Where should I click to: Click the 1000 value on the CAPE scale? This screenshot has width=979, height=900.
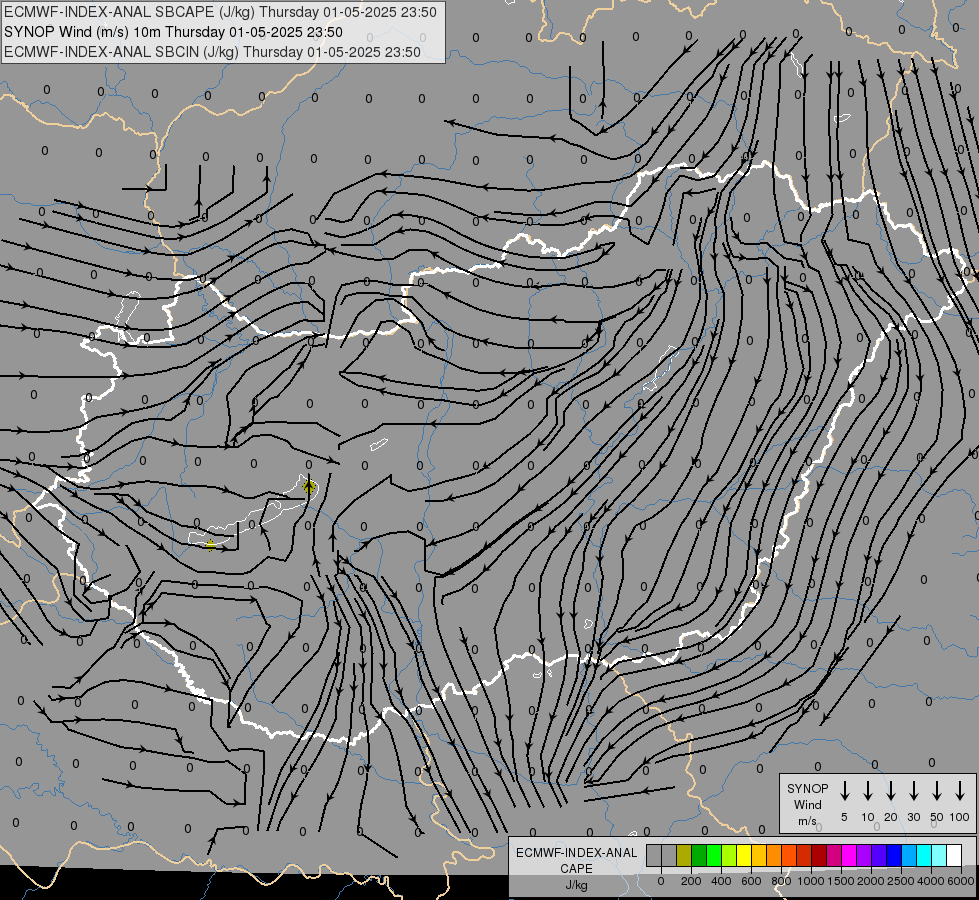pyautogui.click(x=811, y=881)
